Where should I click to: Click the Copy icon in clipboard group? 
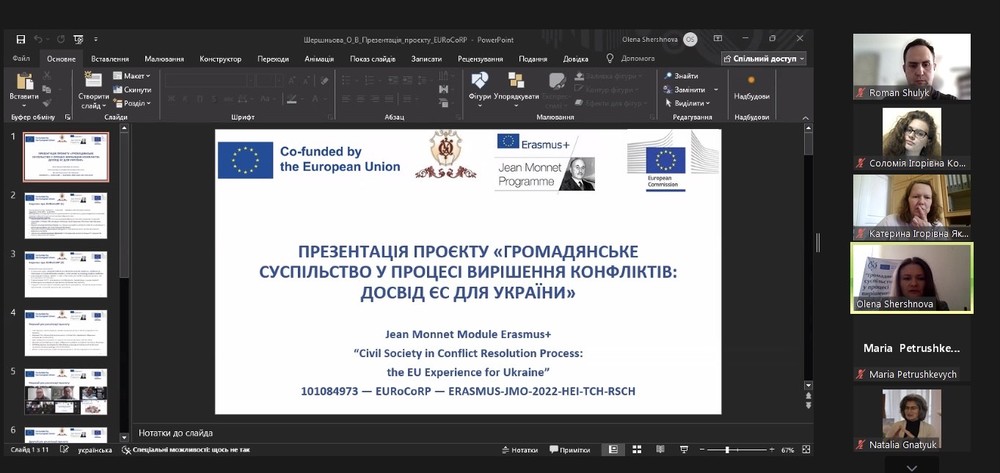pyautogui.click(x=47, y=89)
